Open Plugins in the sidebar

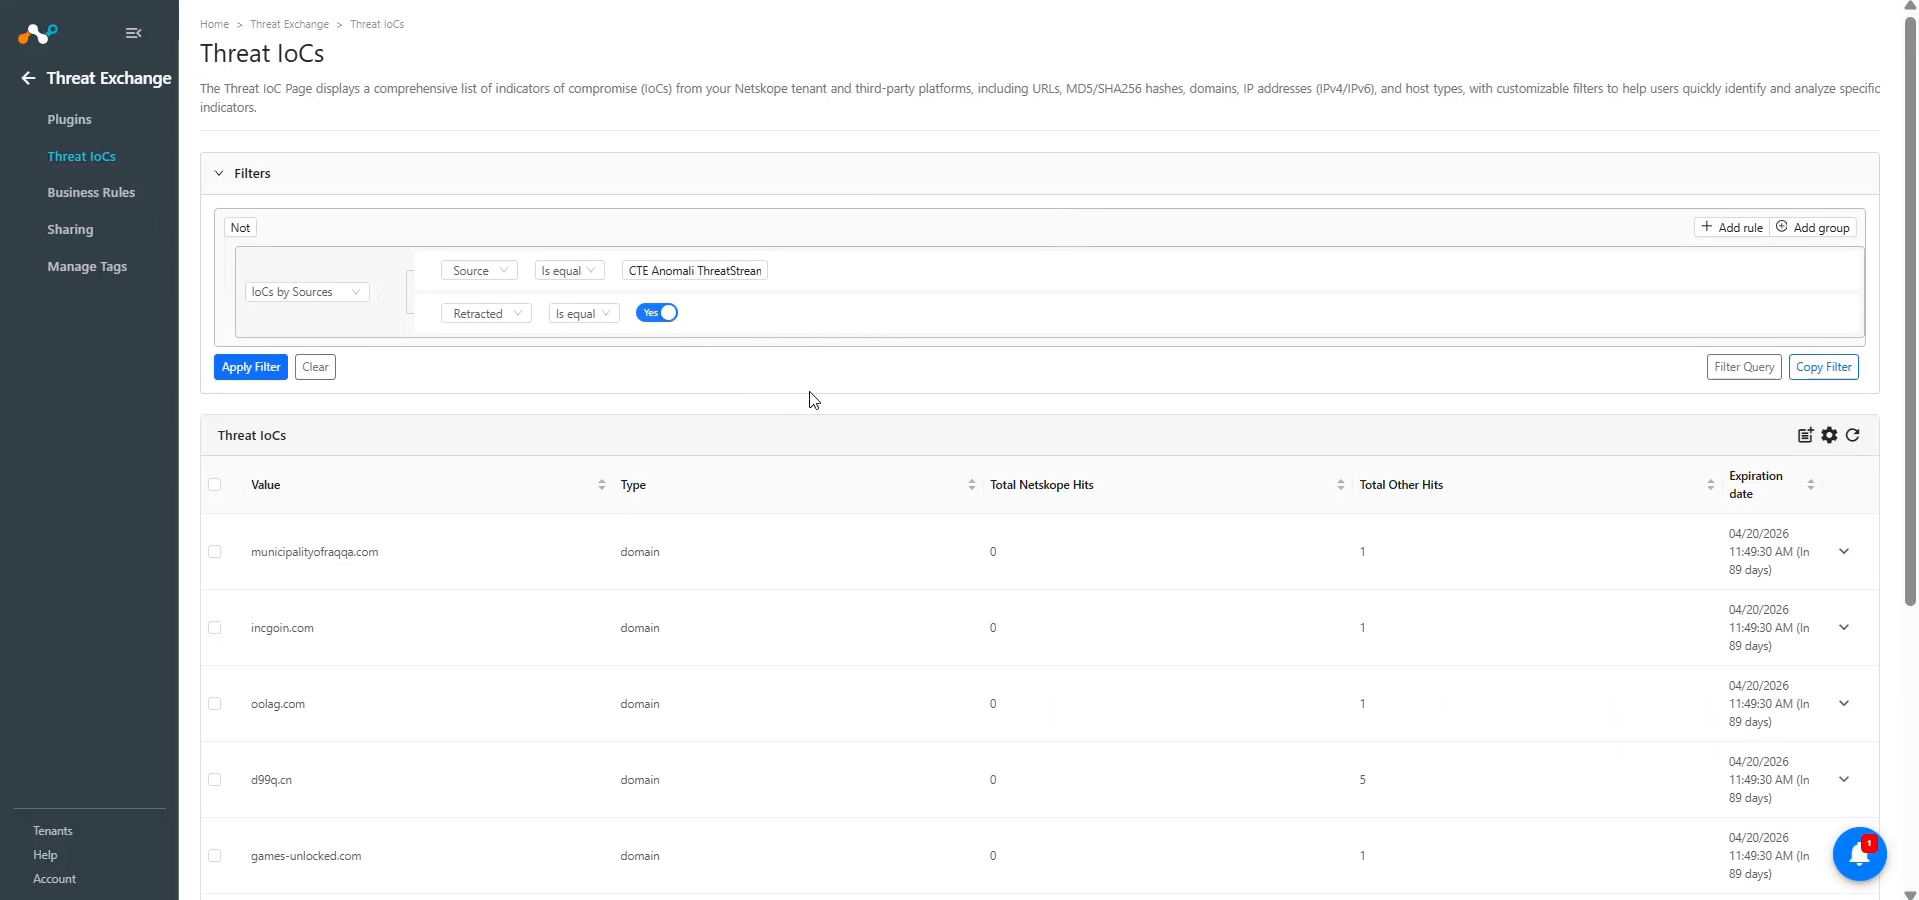point(69,119)
